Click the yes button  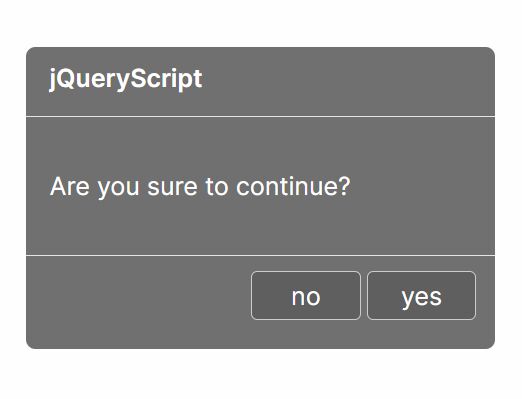[x=421, y=296]
